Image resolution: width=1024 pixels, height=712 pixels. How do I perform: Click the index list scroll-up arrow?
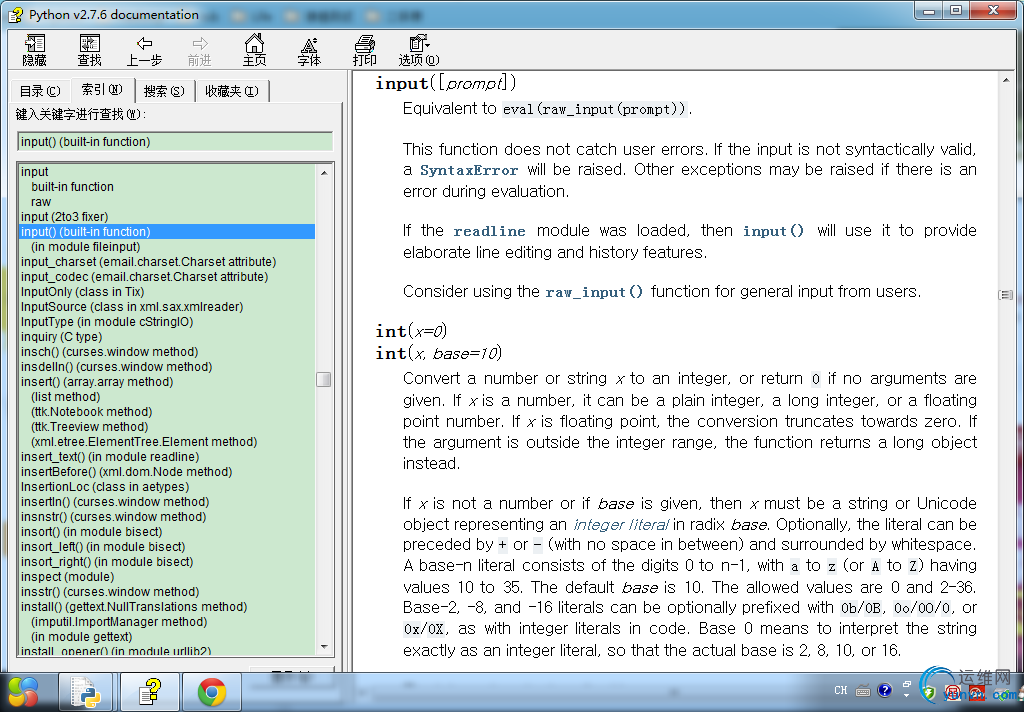[x=324, y=172]
